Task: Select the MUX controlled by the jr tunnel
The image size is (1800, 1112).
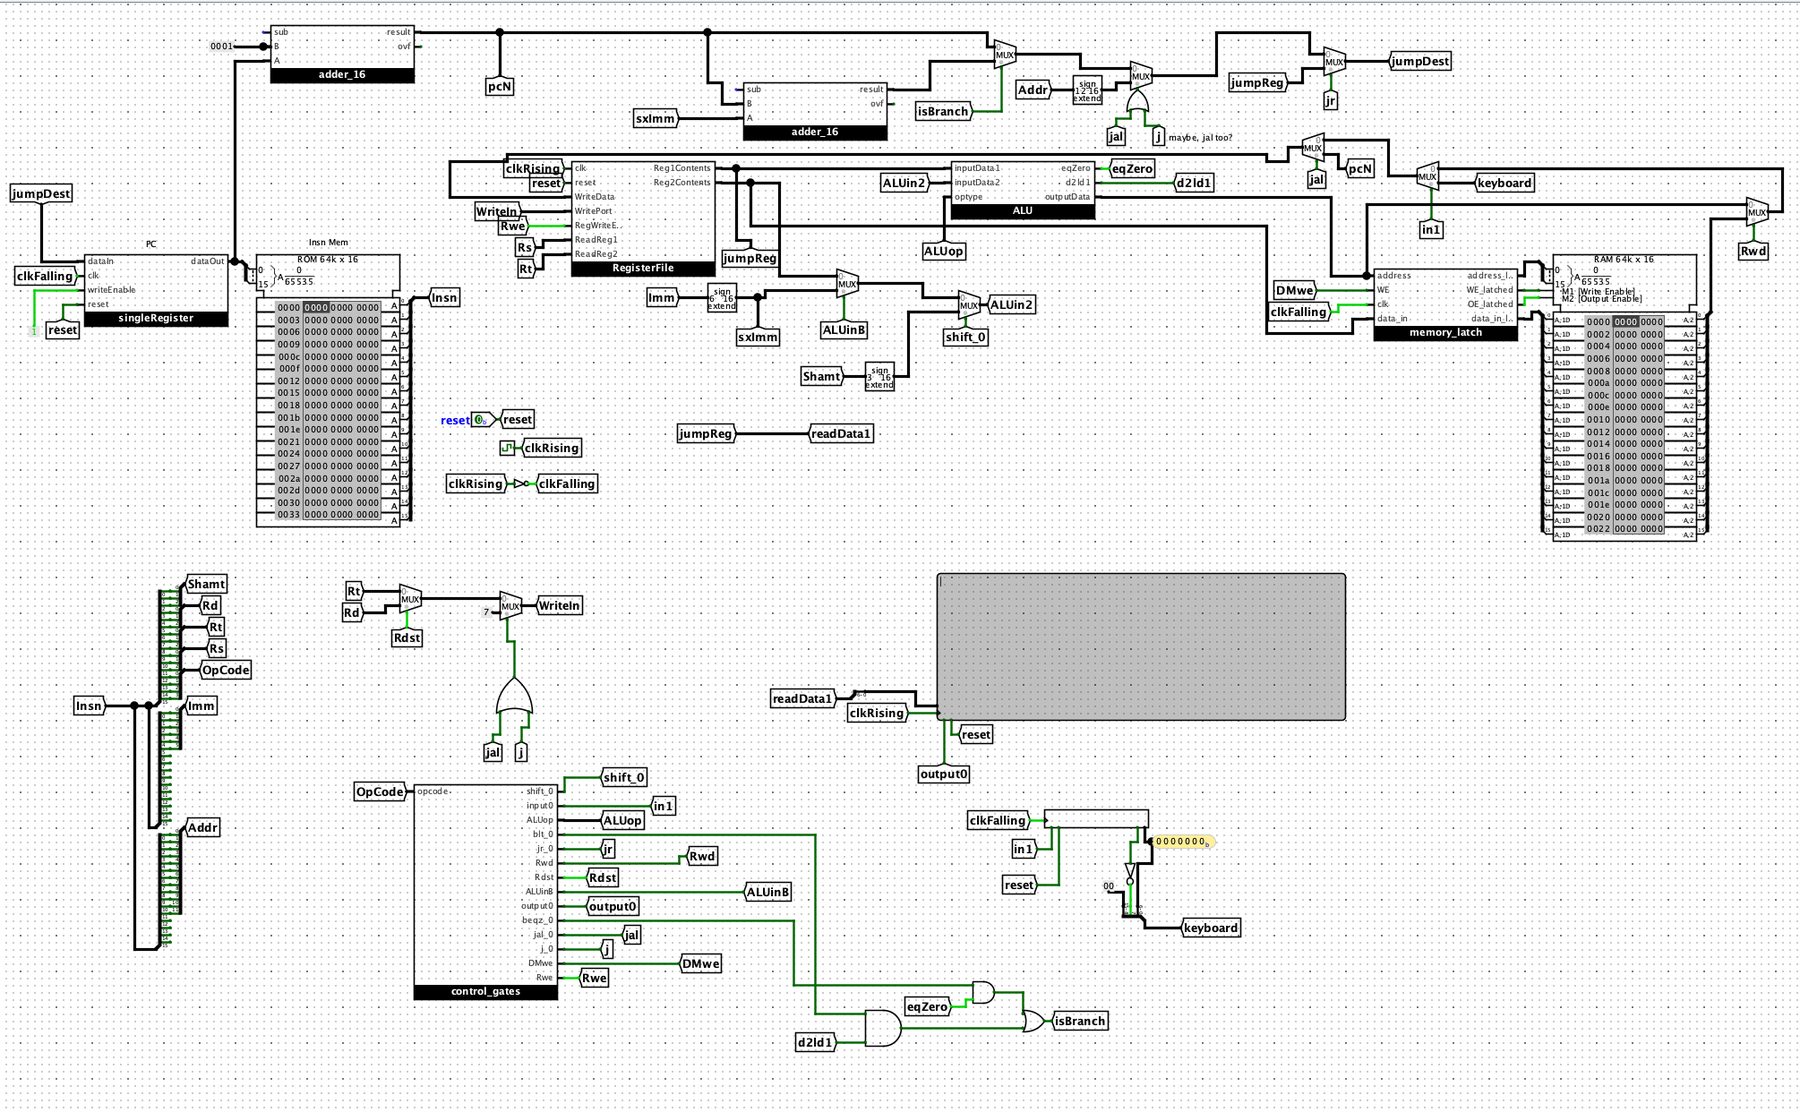Action: 1334,61
